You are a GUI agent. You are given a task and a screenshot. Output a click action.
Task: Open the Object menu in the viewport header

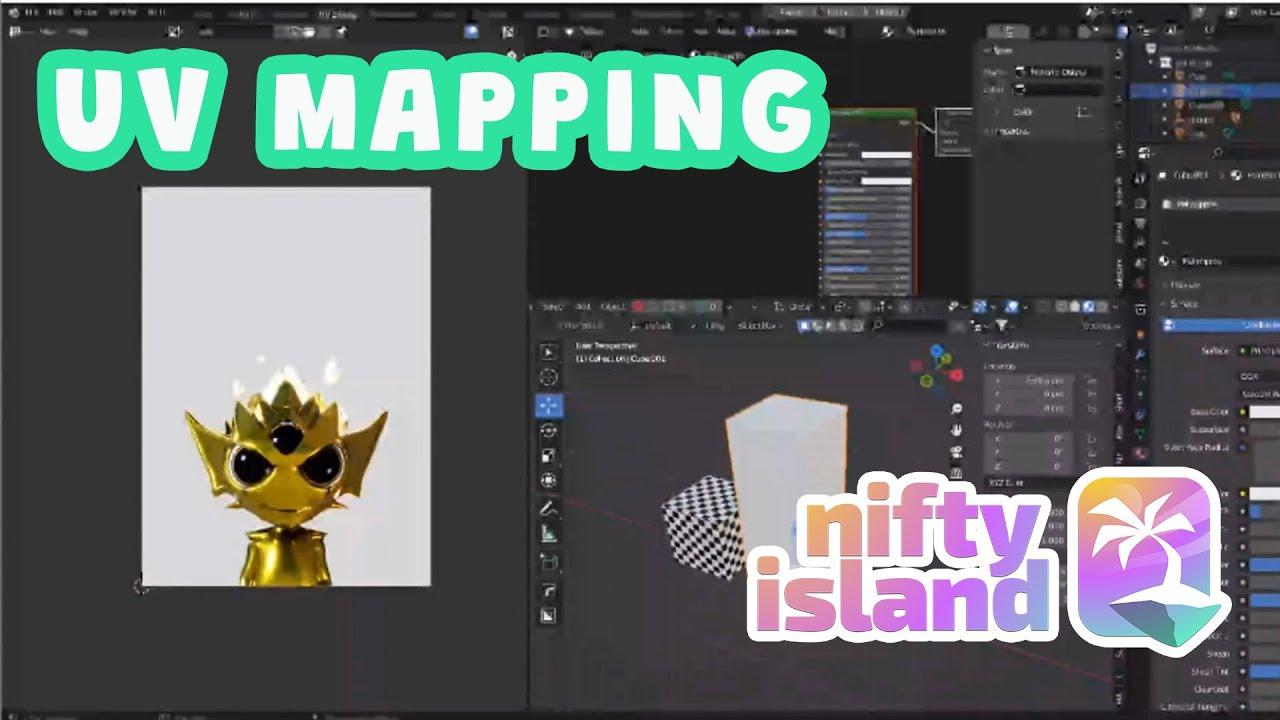click(x=614, y=308)
